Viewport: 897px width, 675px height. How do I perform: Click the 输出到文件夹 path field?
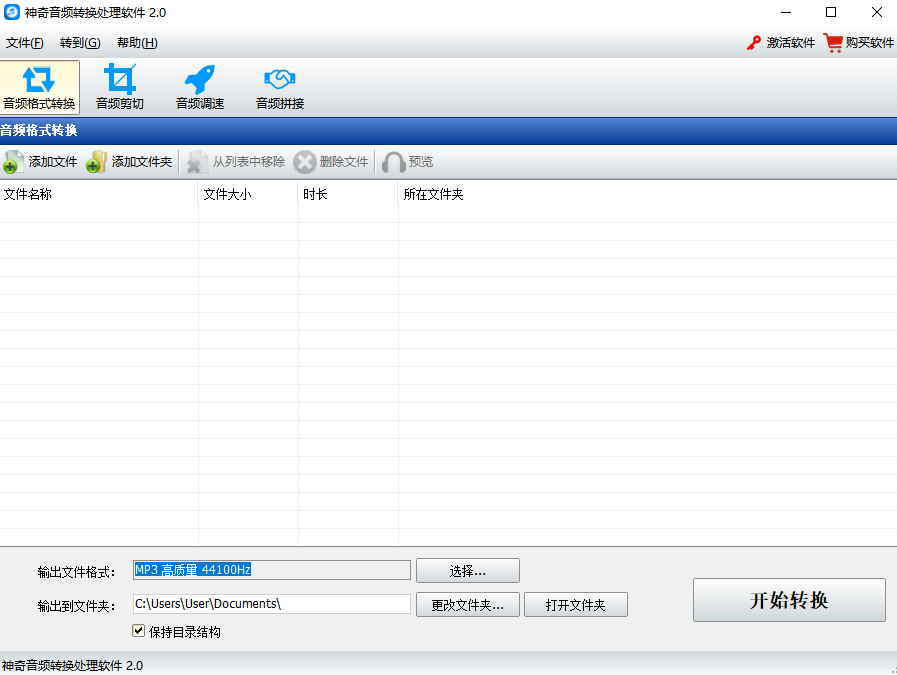pyautogui.click(x=272, y=604)
